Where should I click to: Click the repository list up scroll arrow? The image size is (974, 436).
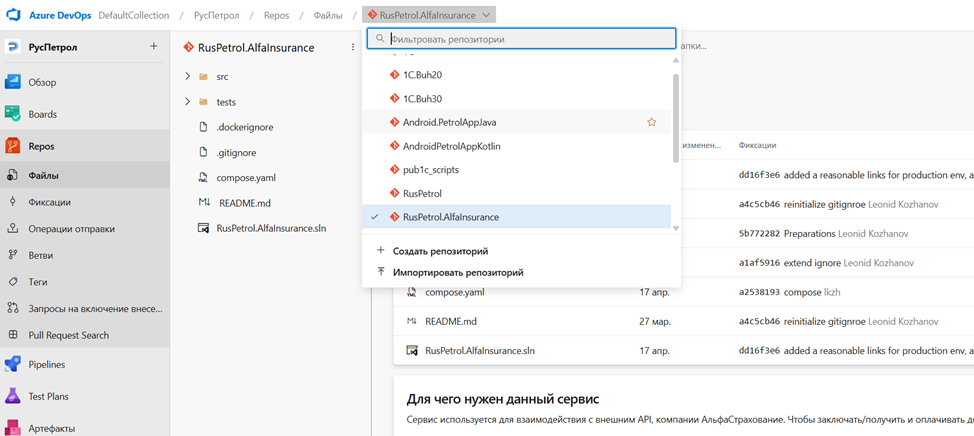coord(676,60)
